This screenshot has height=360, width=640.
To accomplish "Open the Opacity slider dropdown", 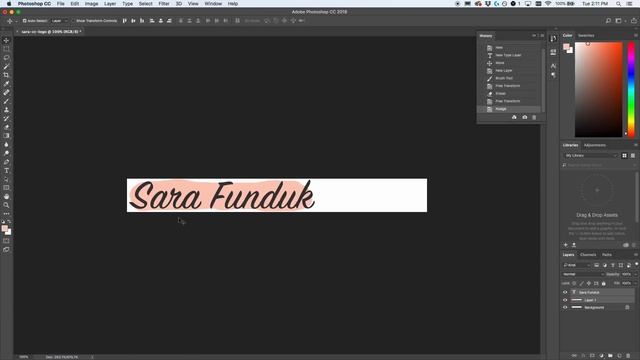I will (636, 274).
